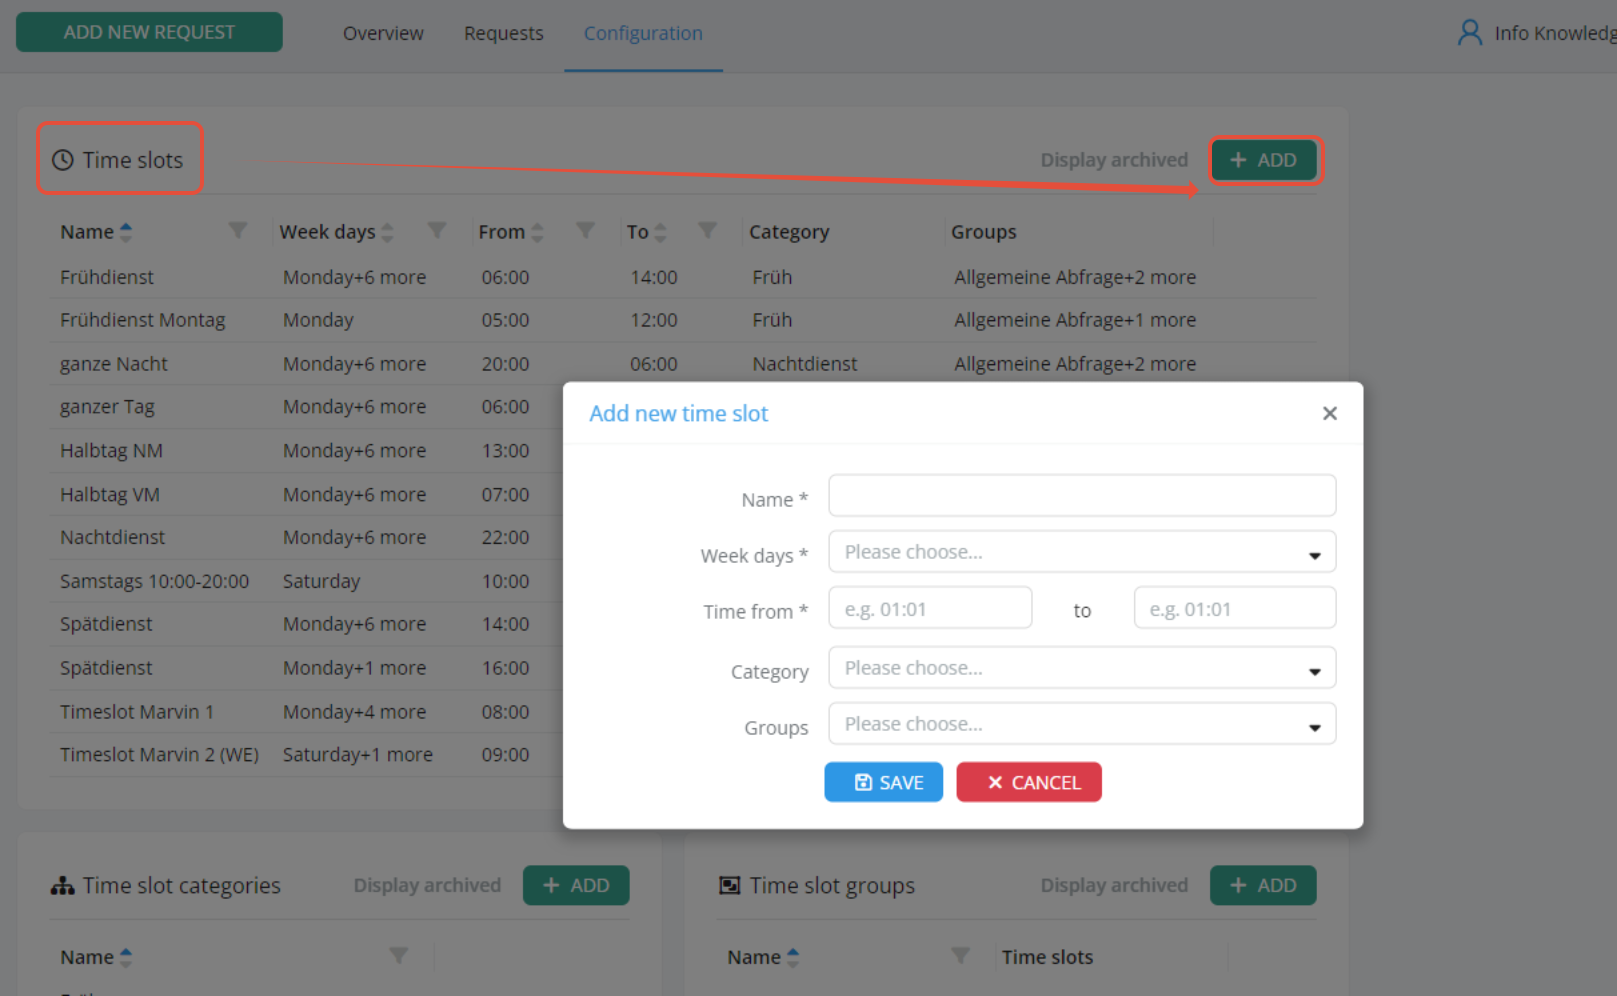1617x996 pixels.
Task: Click ADD for Time slot groups
Action: (1263, 885)
